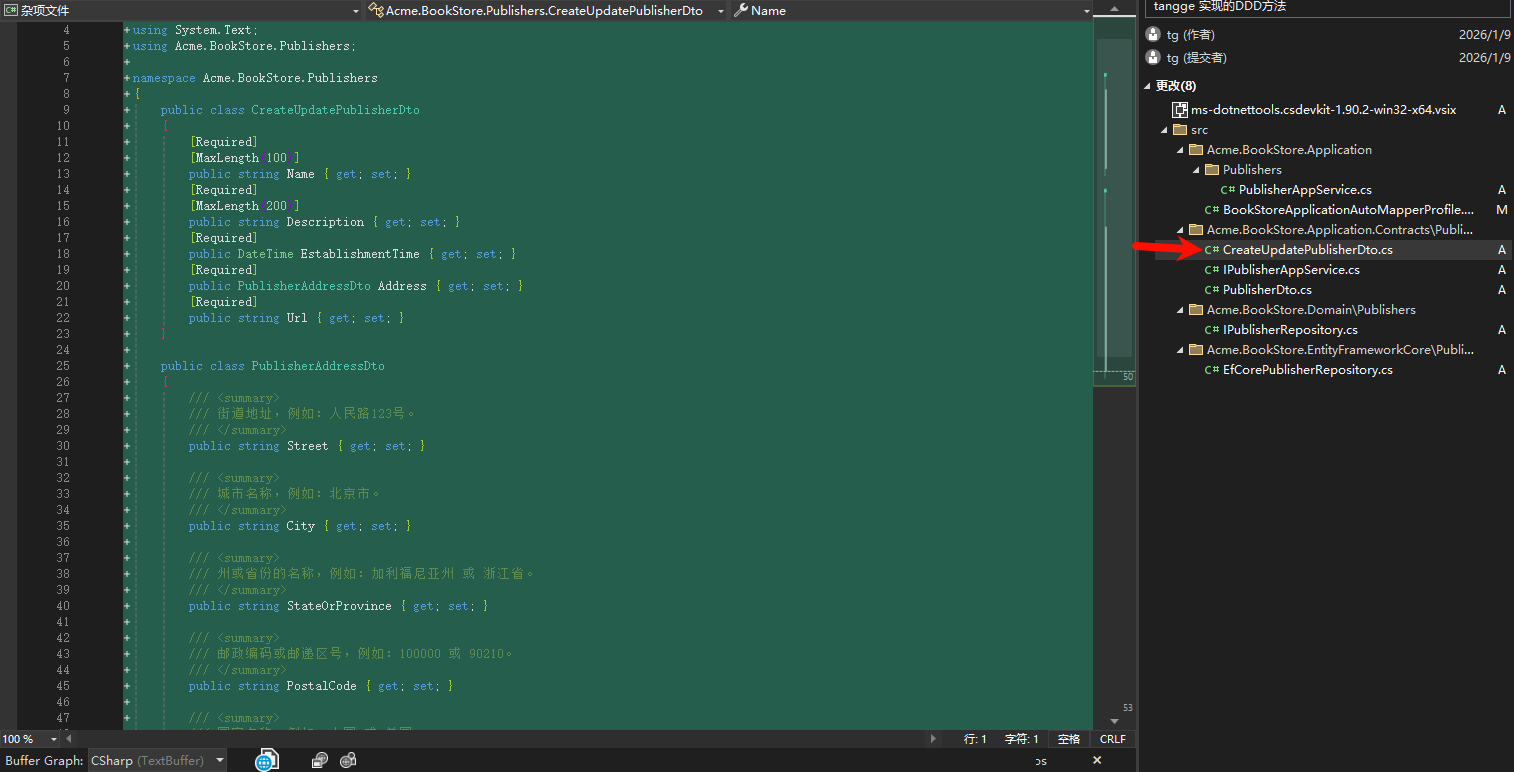Click line number 25 in the gutter

click(x=63, y=366)
